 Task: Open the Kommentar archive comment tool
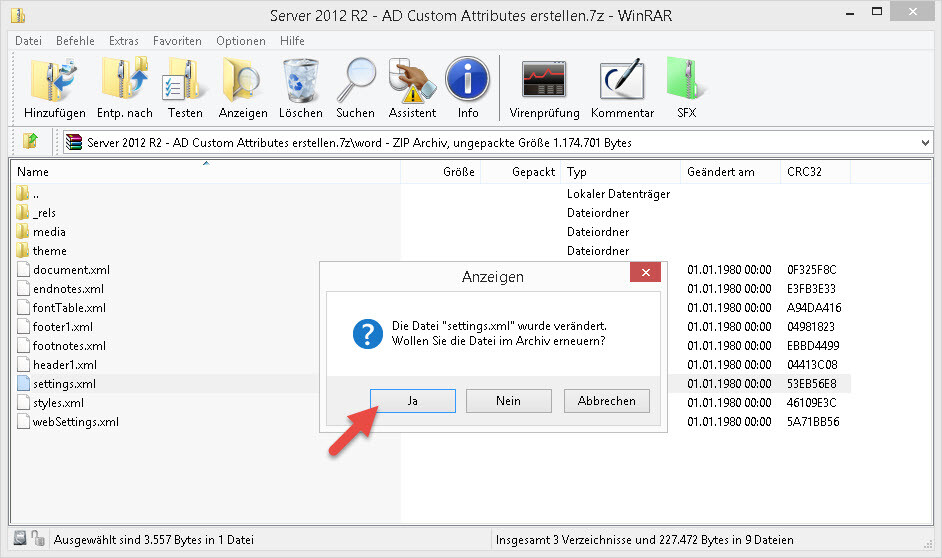pos(622,87)
